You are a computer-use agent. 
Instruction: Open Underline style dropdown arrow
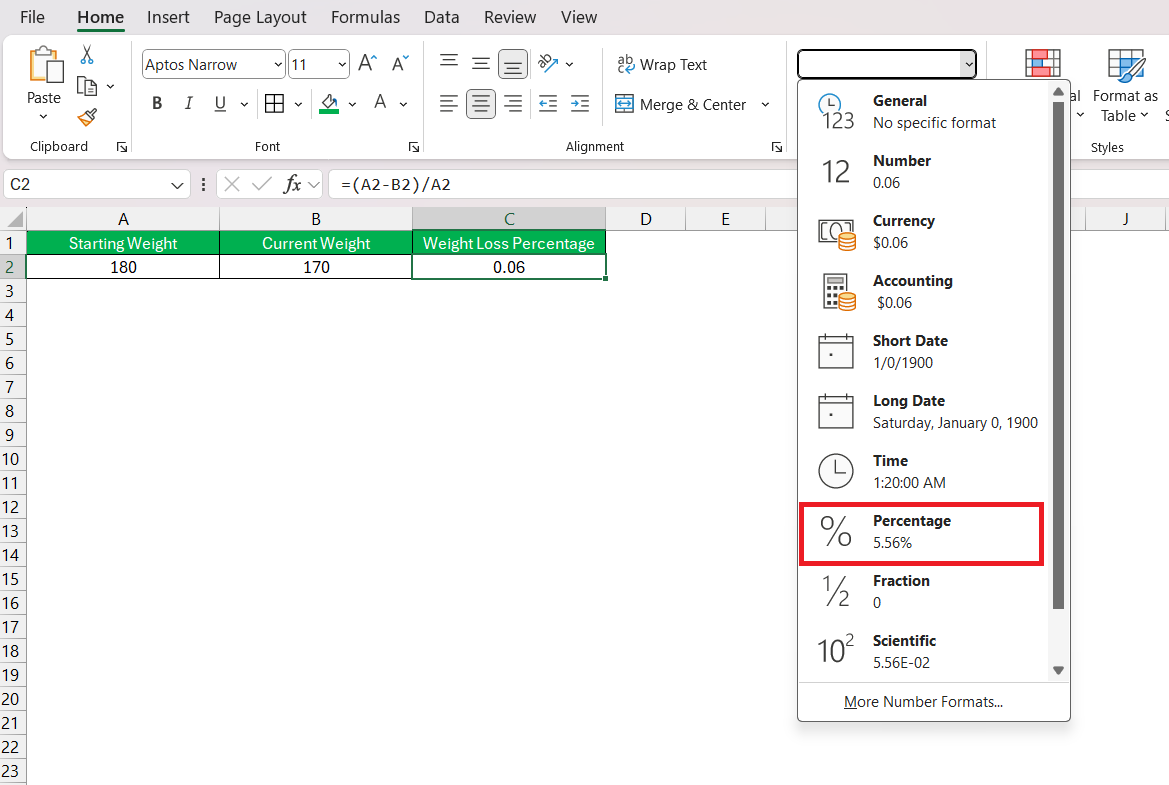244,104
